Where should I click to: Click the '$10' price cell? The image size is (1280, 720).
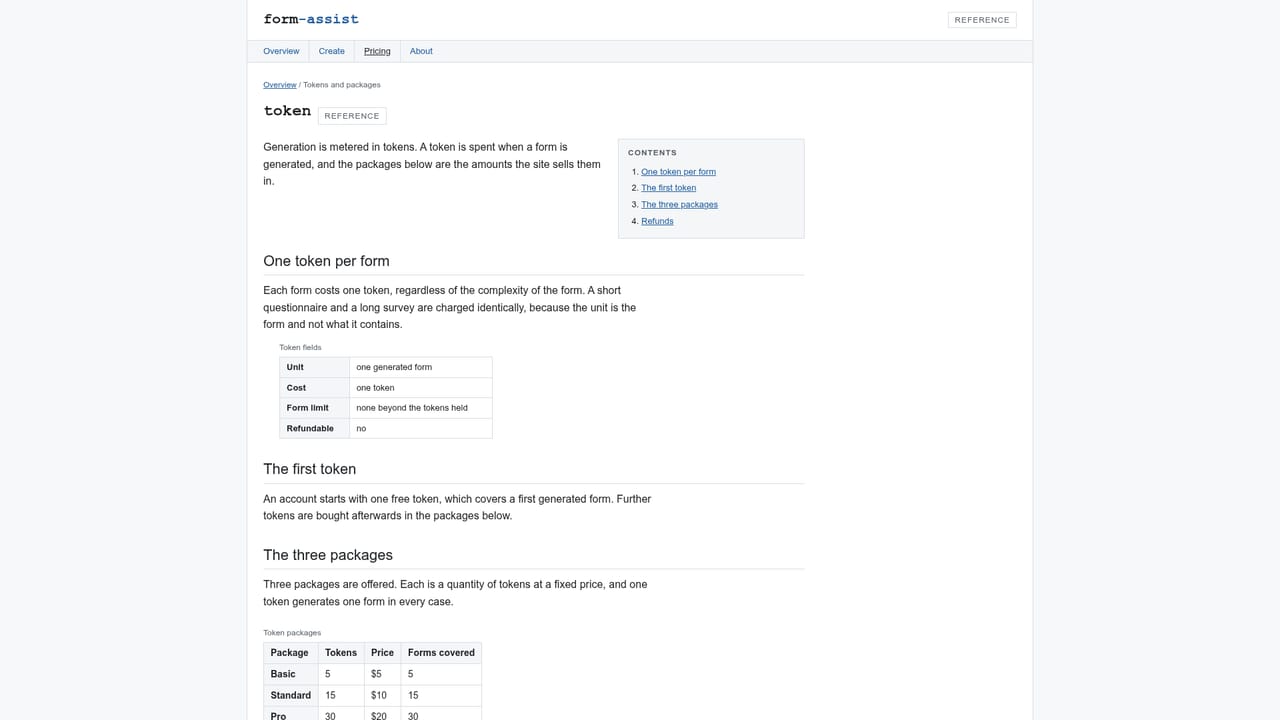pos(382,695)
